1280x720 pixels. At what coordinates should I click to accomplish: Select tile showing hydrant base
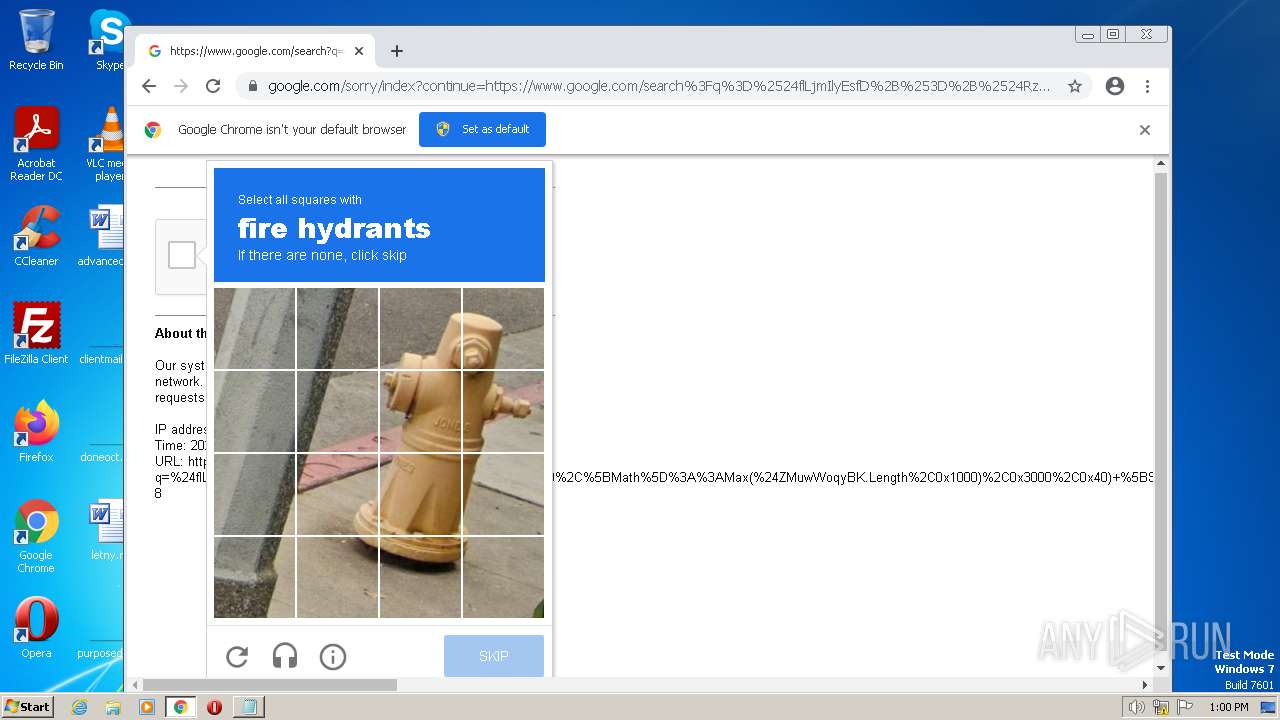tap(420, 577)
